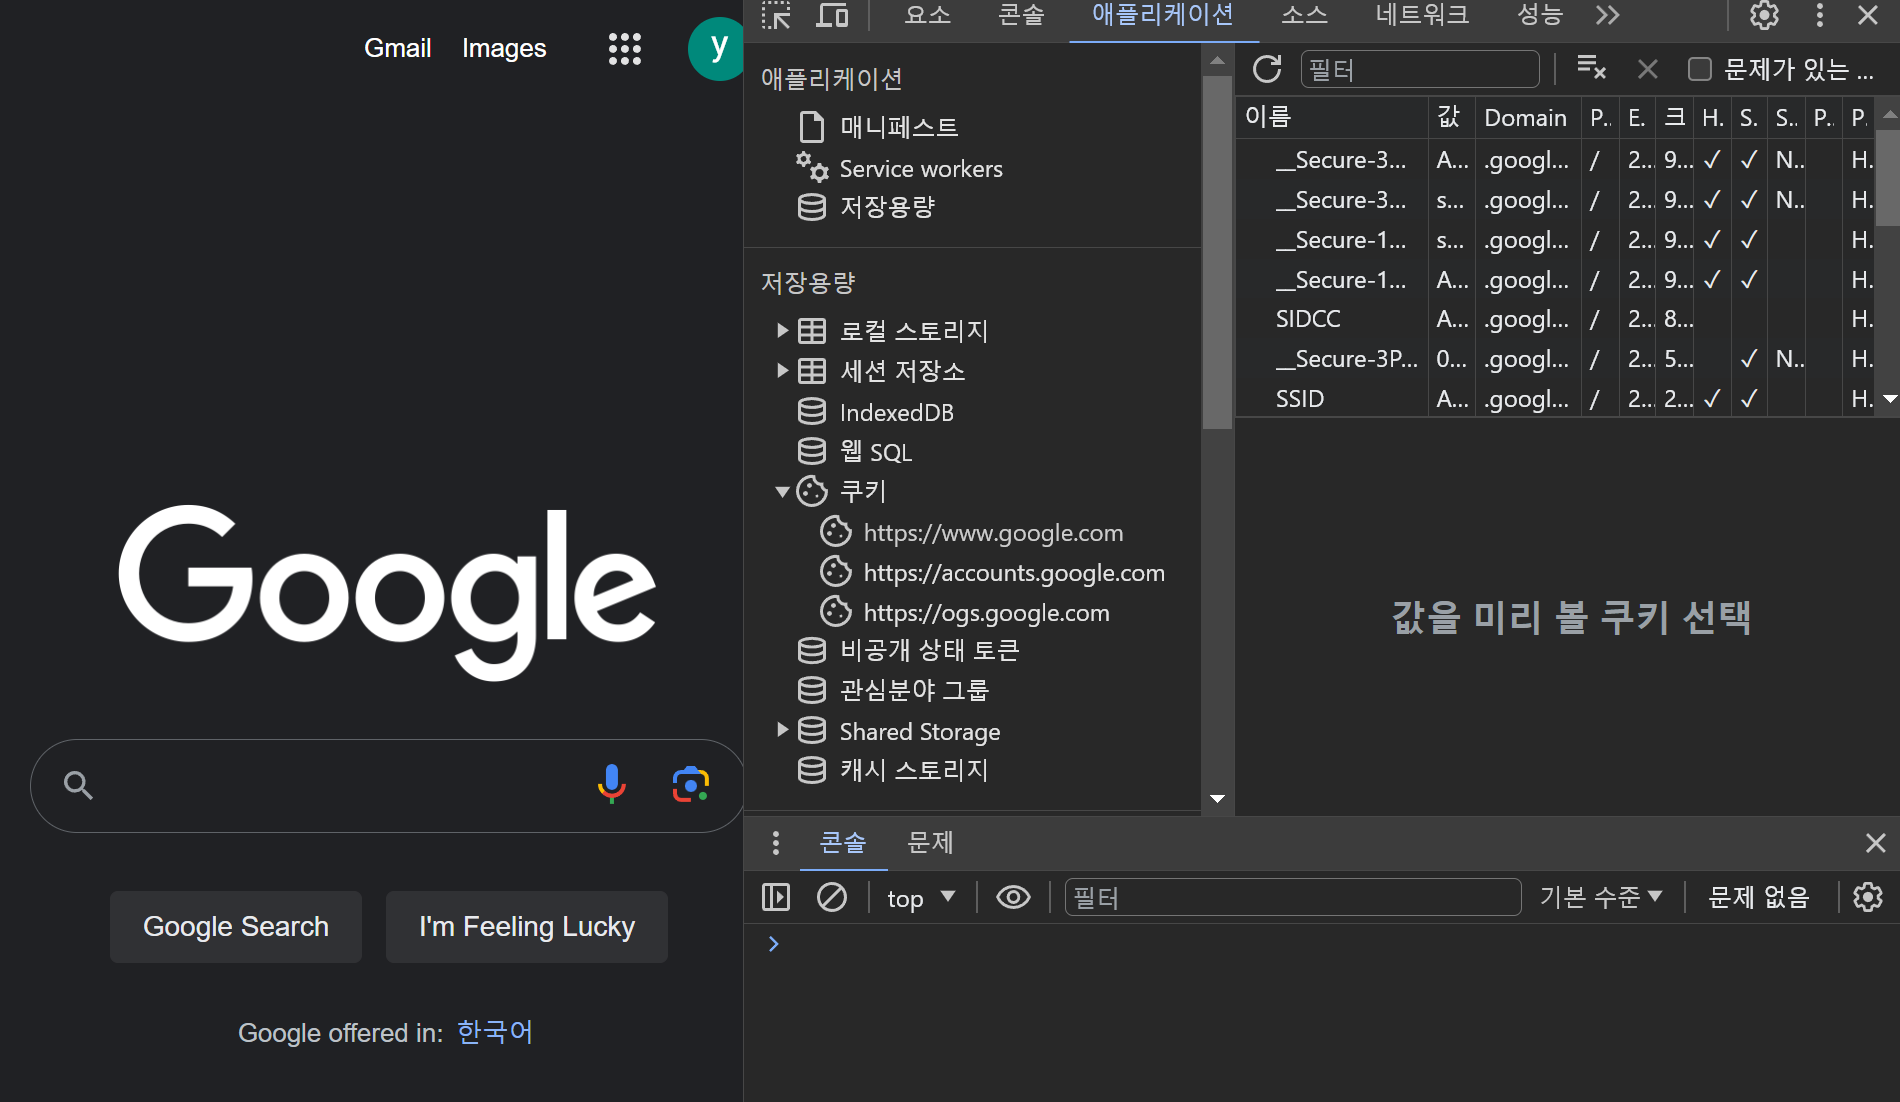
Task: Clear console icon
Action: tap(832, 897)
